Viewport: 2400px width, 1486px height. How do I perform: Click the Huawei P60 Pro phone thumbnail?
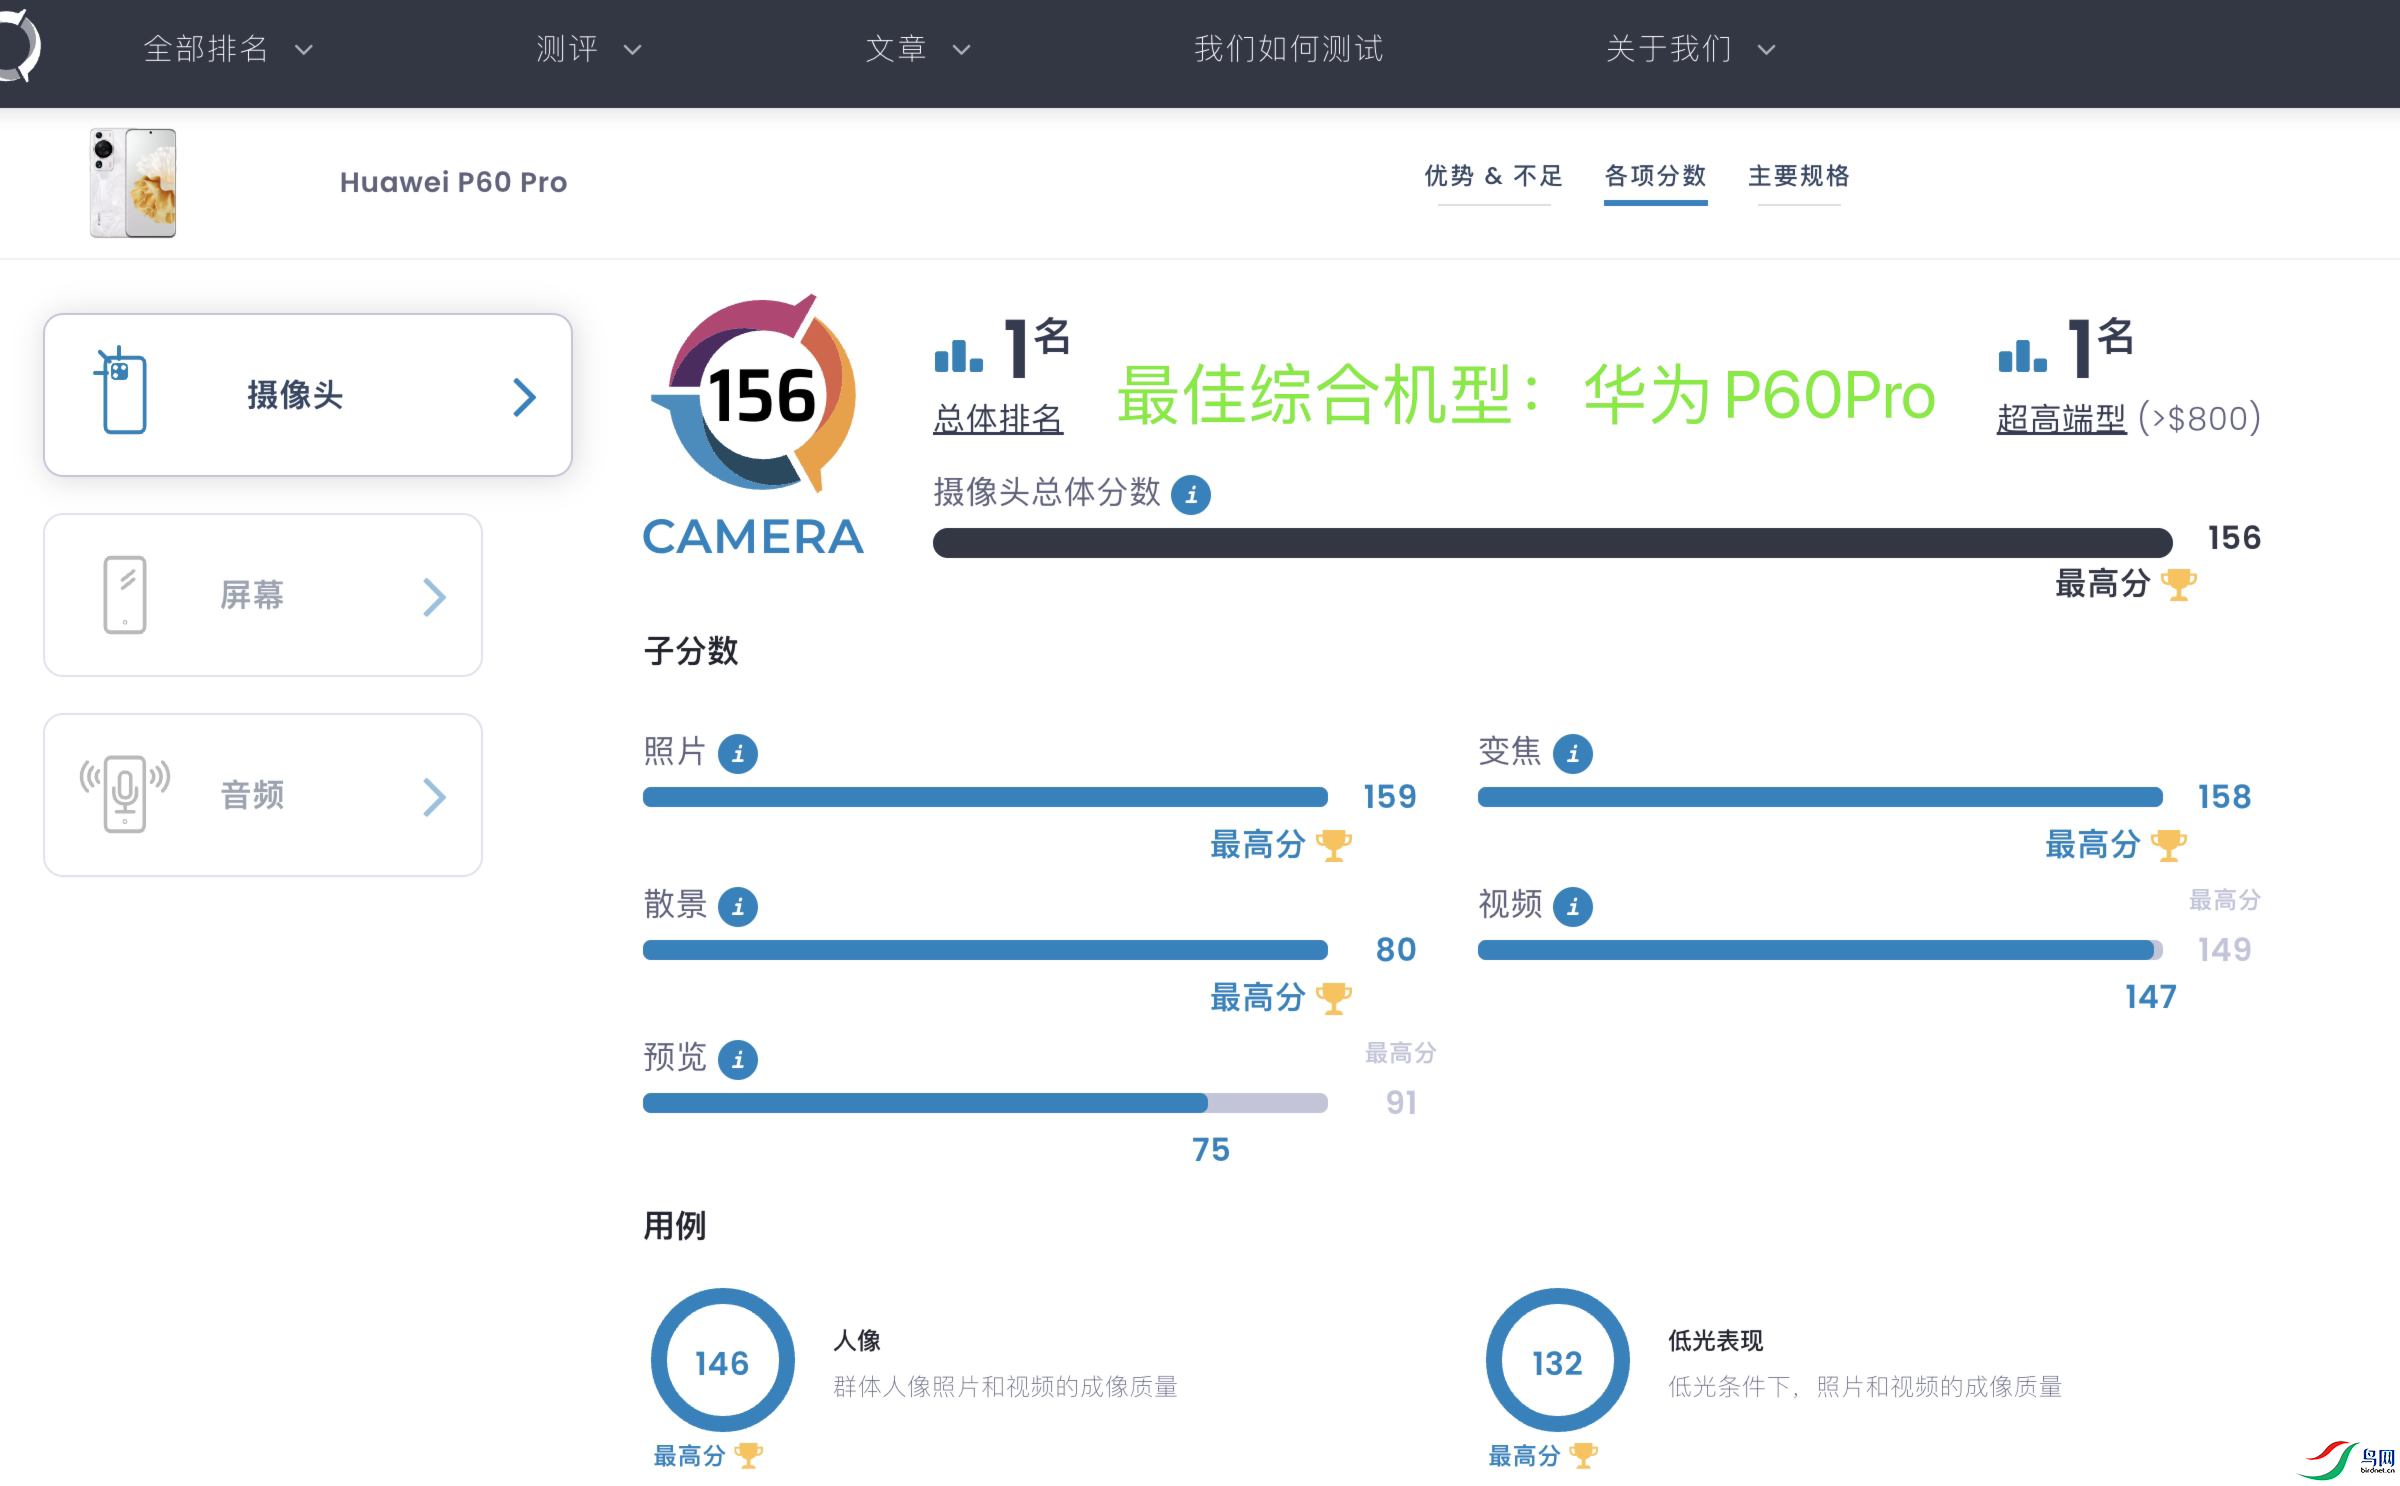click(x=133, y=183)
